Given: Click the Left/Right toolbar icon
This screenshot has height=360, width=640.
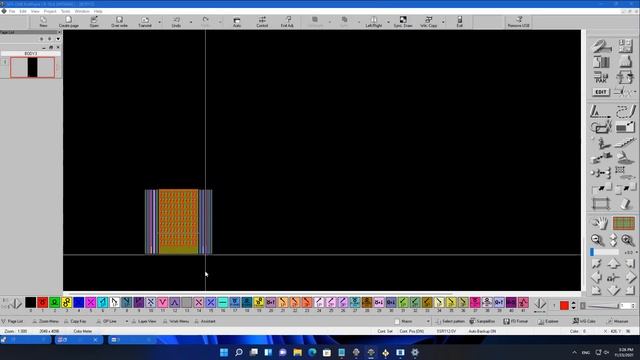Looking at the screenshot, I should pyautogui.click(x=373, y=22).
